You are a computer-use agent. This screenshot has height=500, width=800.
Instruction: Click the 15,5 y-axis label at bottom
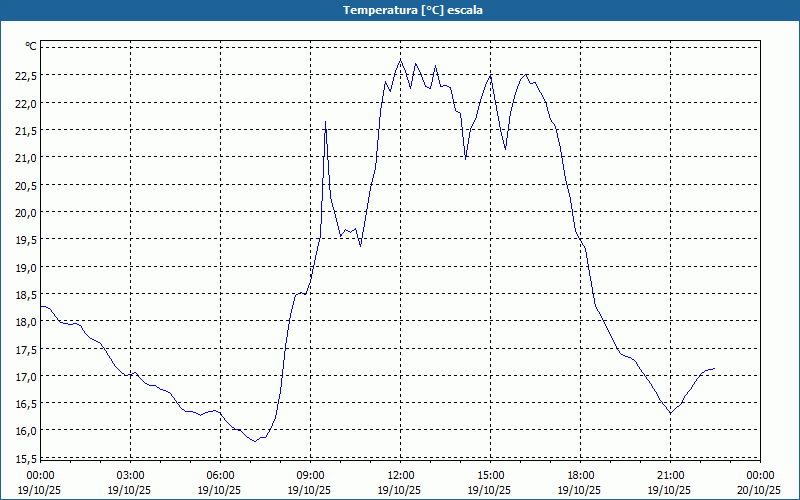(x=25, y=458)
